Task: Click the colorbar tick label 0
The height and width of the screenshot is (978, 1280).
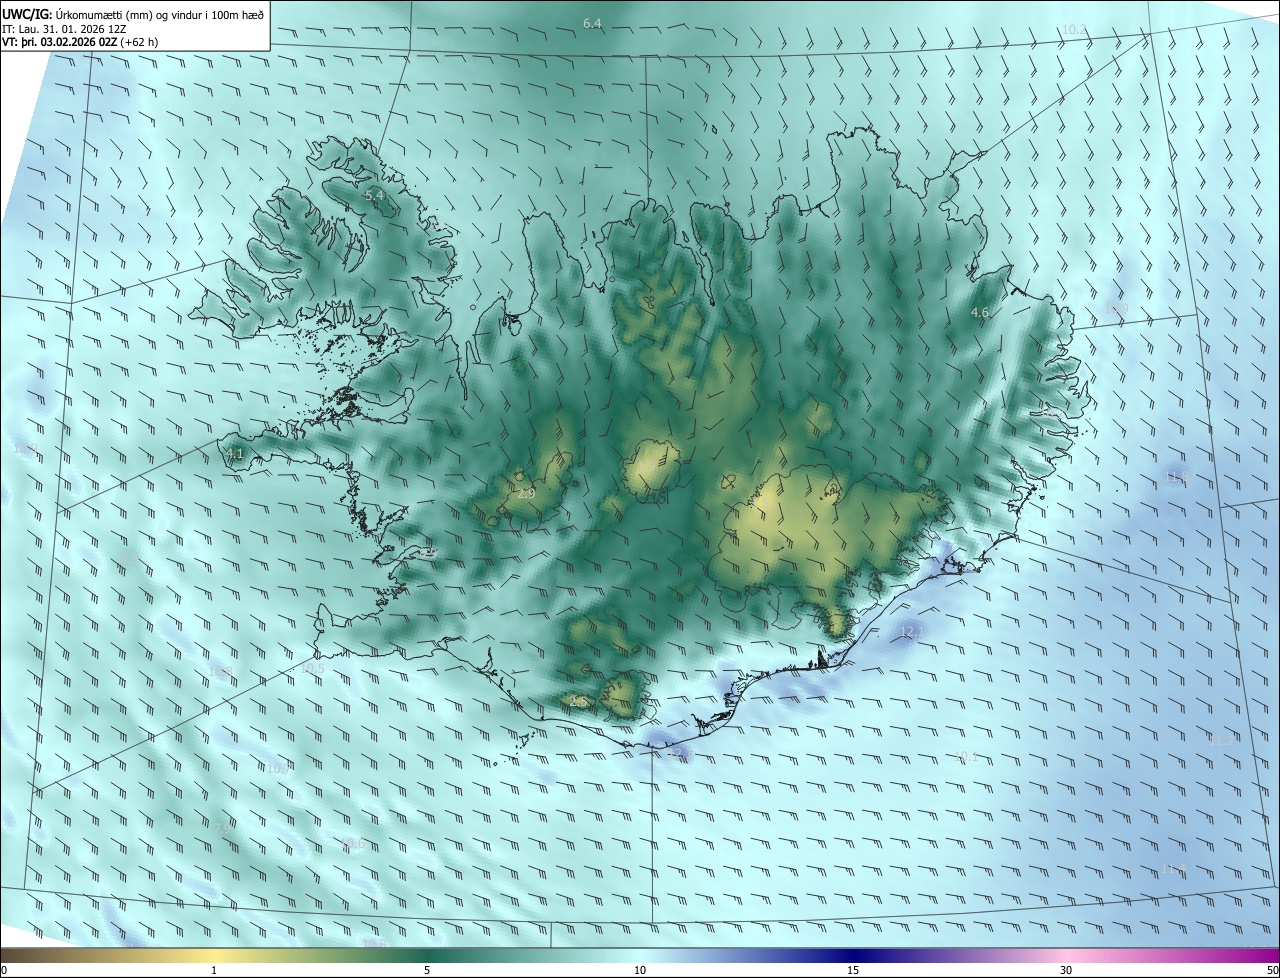Action: 4,970
